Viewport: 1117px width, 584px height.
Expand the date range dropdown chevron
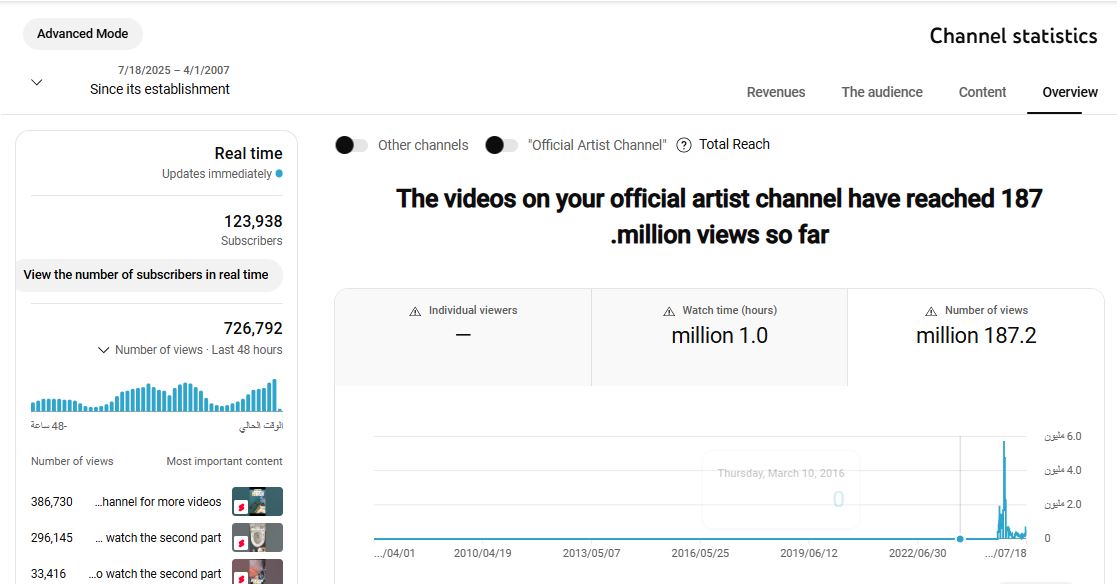click(x=37, y=82)
